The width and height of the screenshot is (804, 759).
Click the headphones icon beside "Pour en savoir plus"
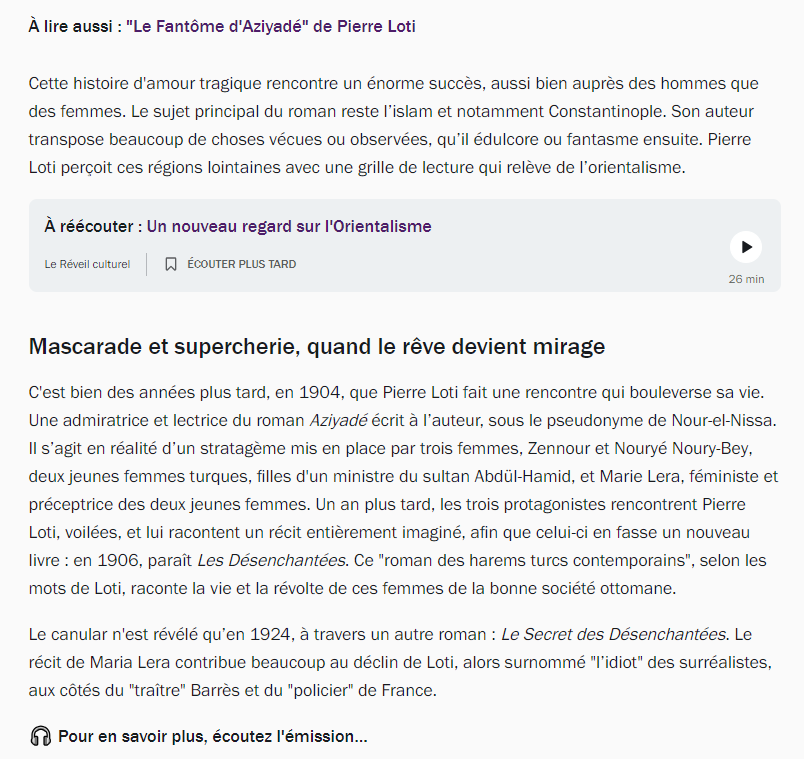tap(40, 737)
